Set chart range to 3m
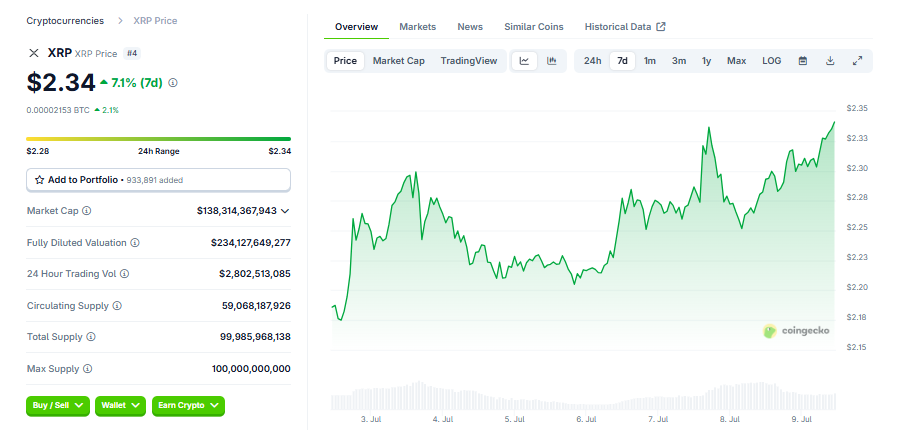 click(x=679, y=61)
